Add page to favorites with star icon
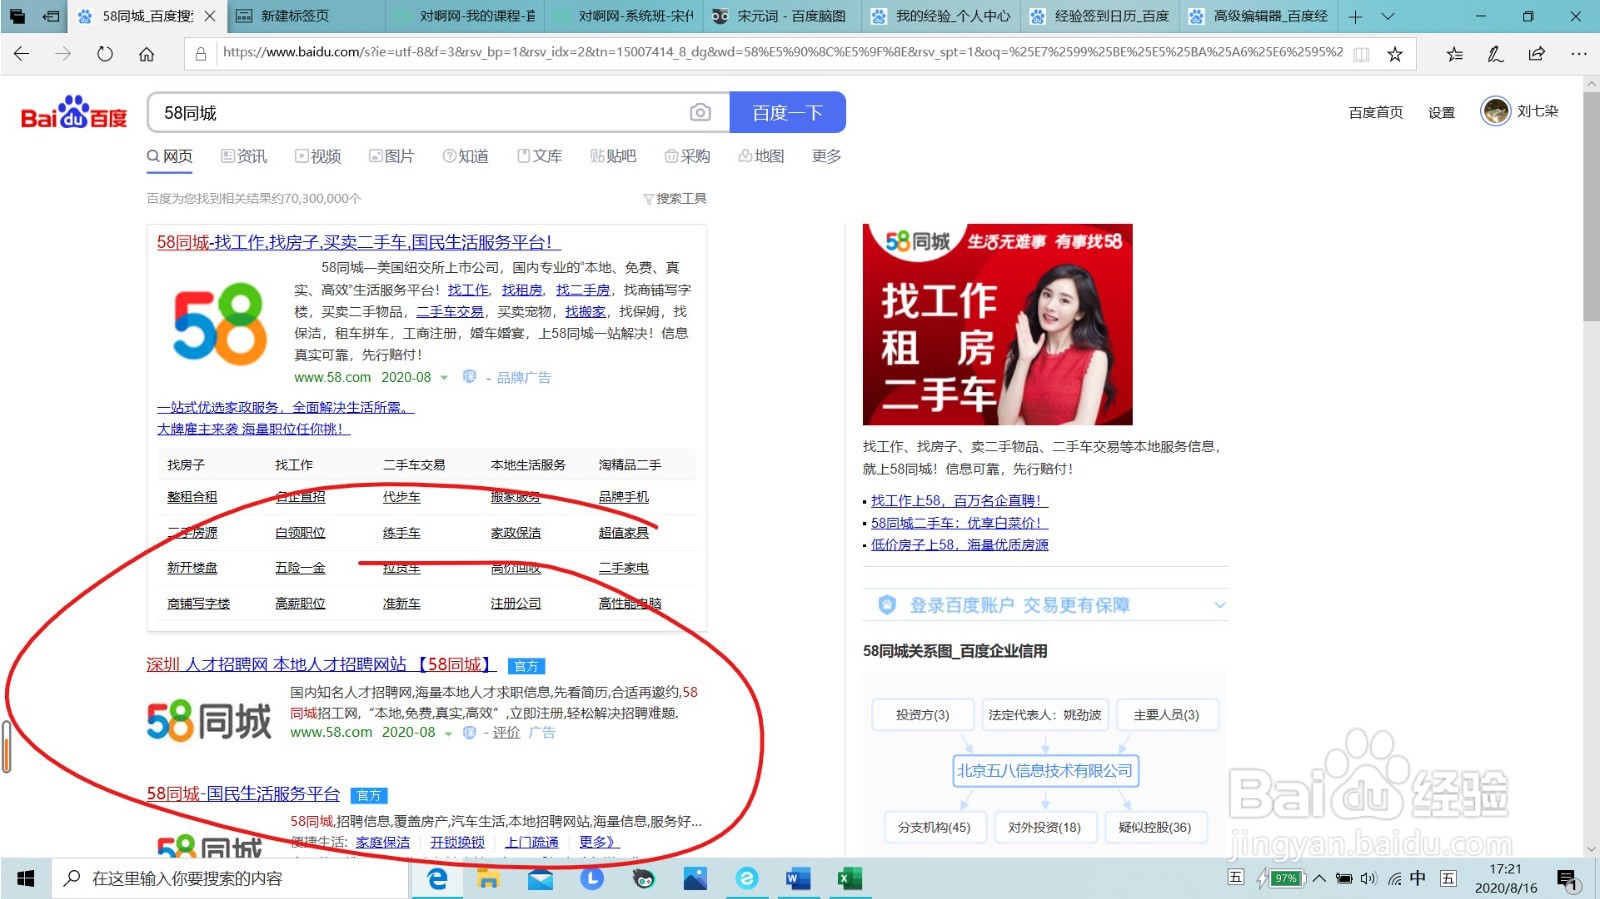Screen dimensions: 1600x899 tap(1395, 54)
